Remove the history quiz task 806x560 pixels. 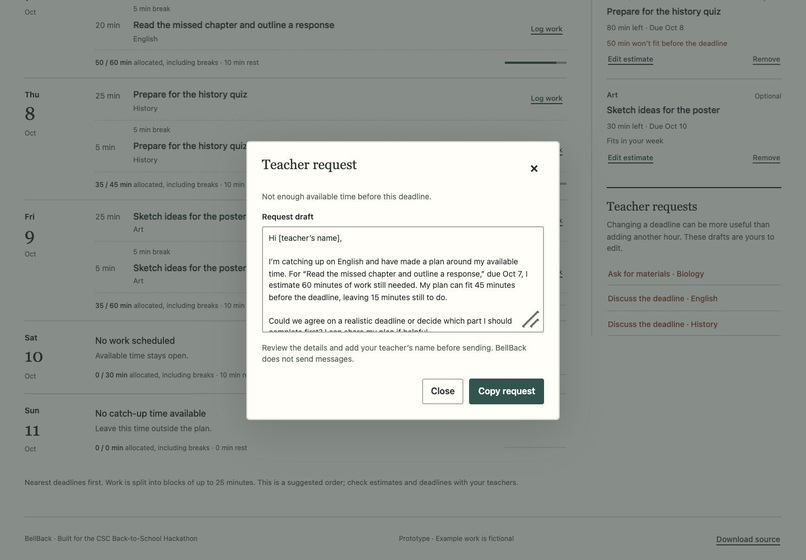766,59
